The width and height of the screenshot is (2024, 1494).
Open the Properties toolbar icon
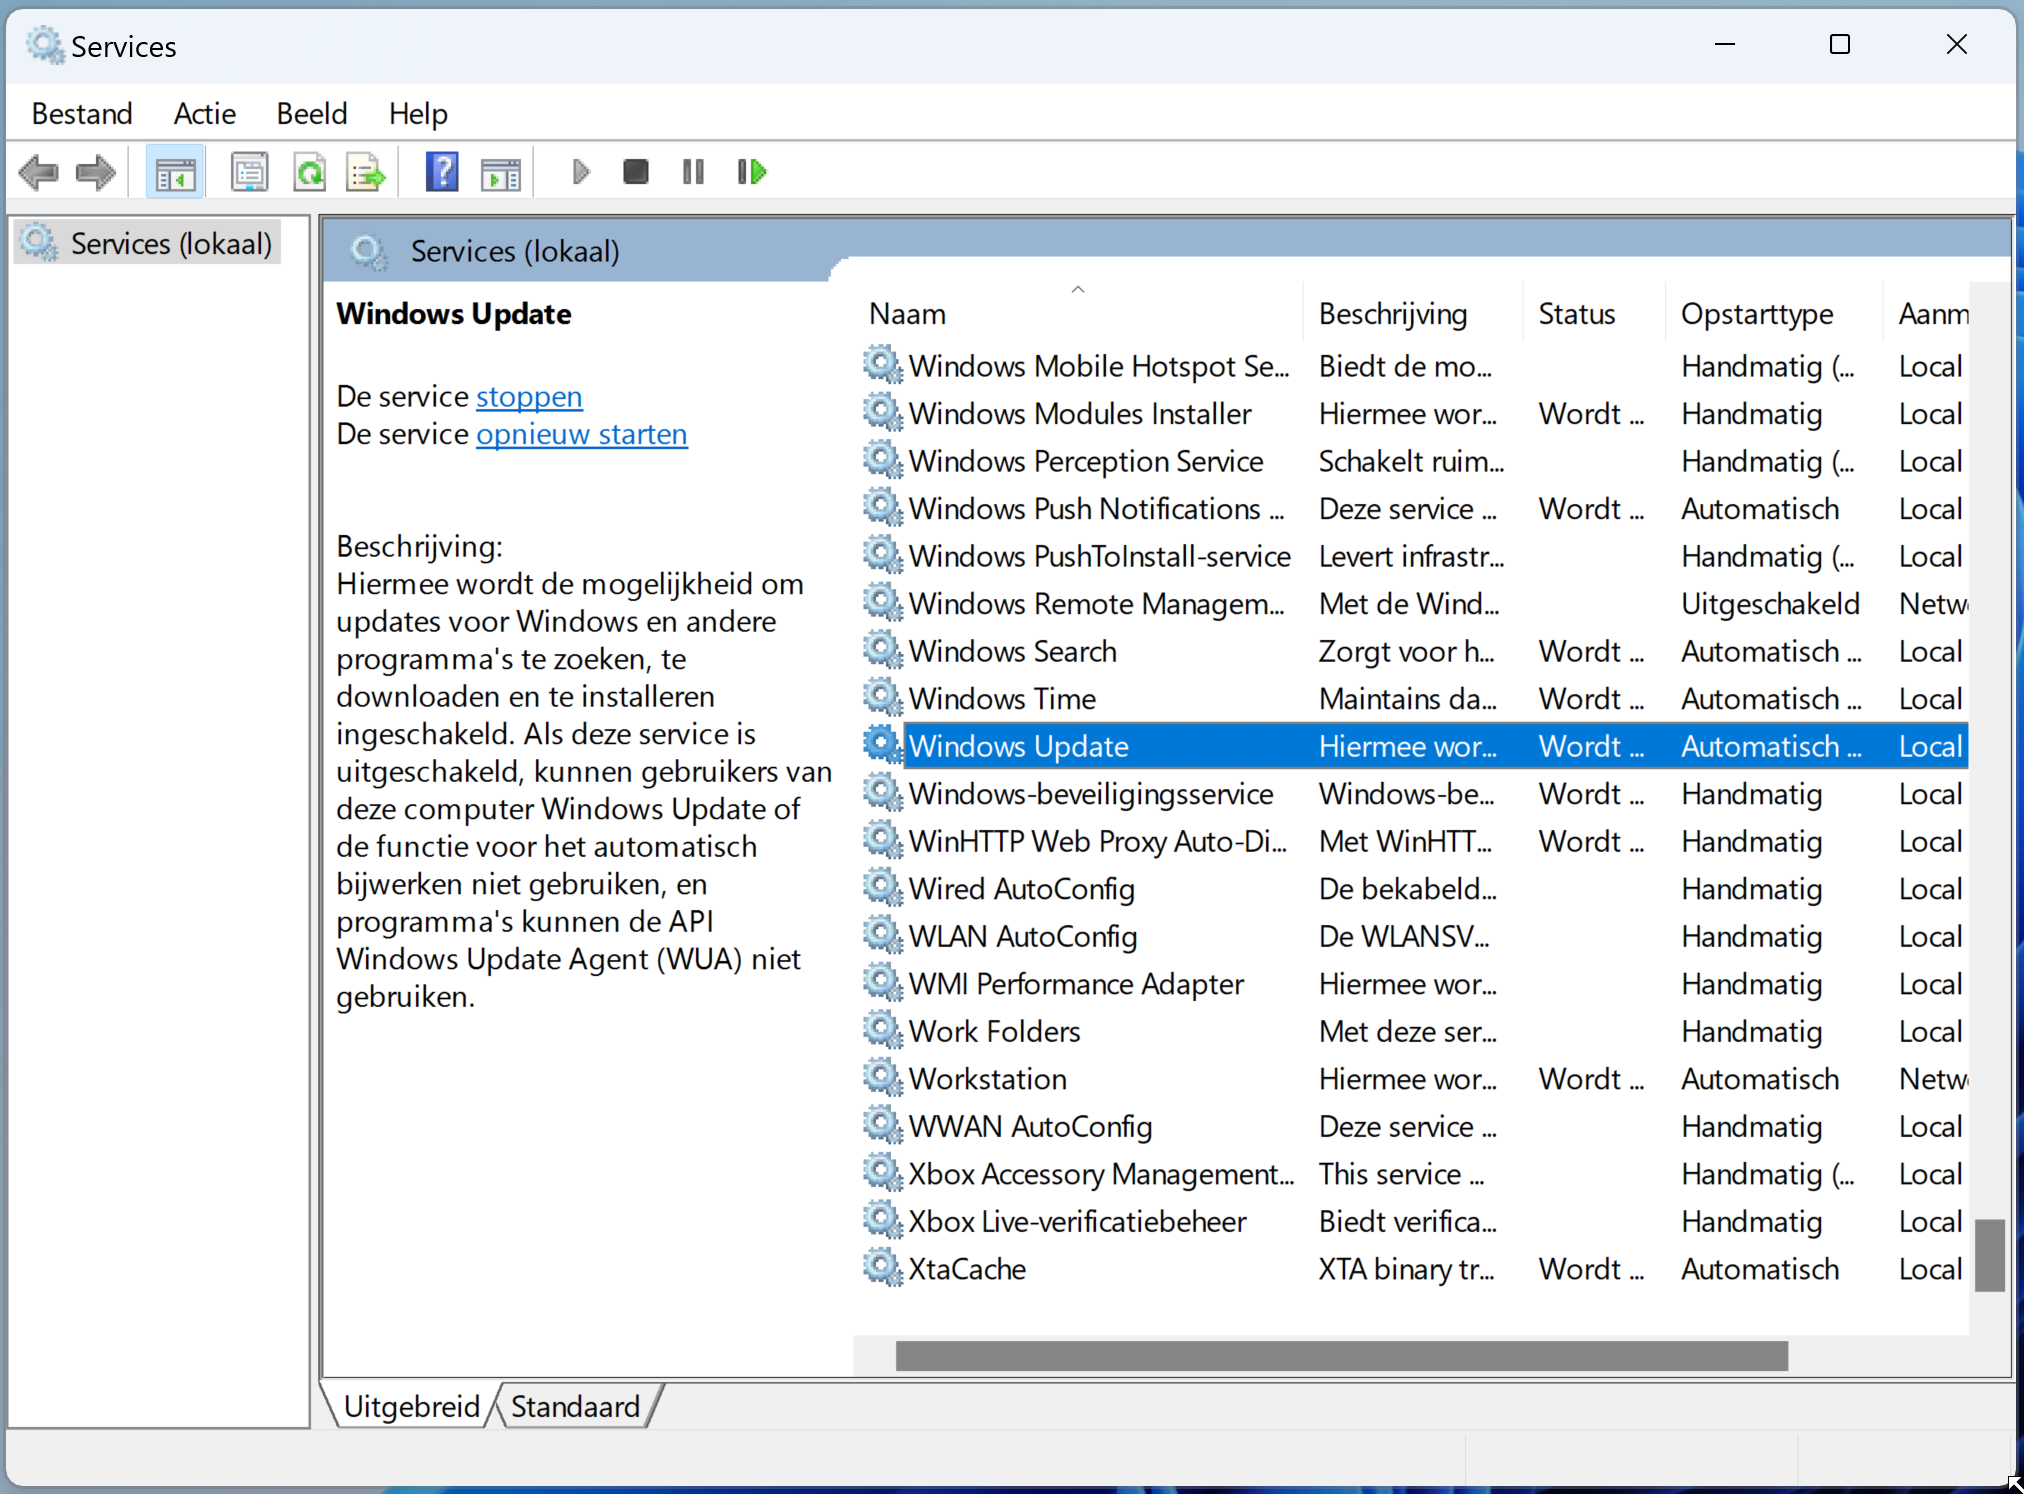[x=249, y=172]
